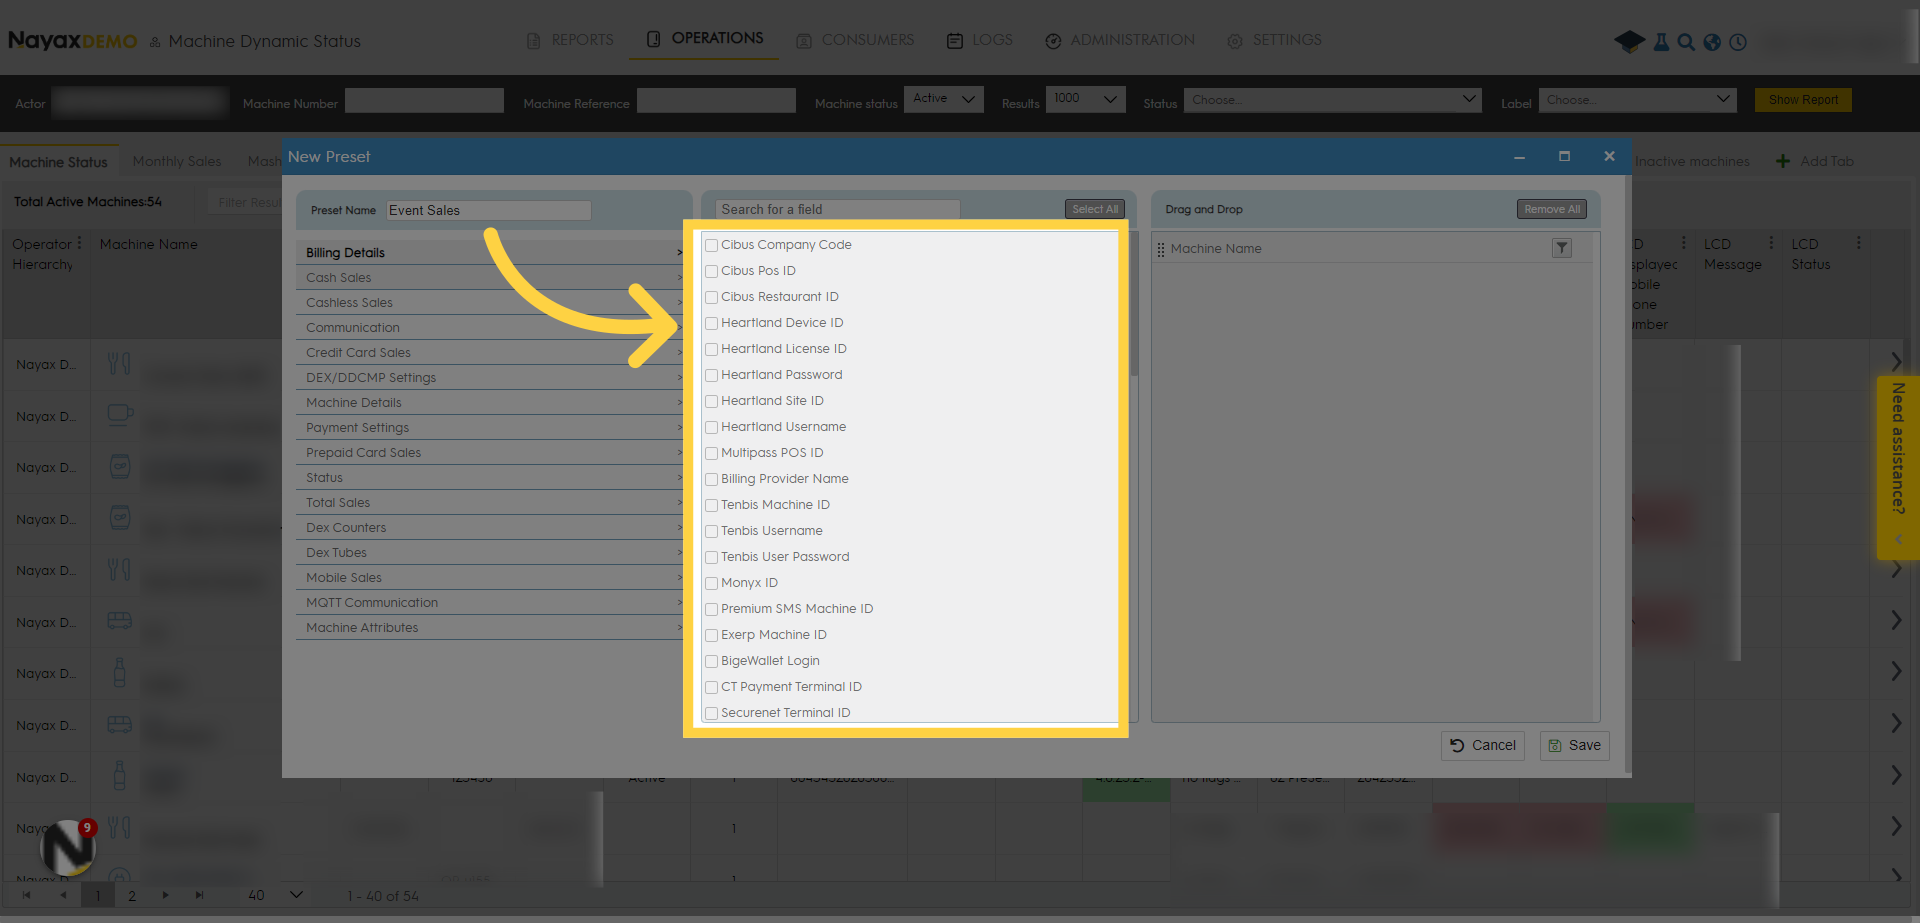Click the globe language icon
This screenshot has height=923, width=1920.
1712,42
